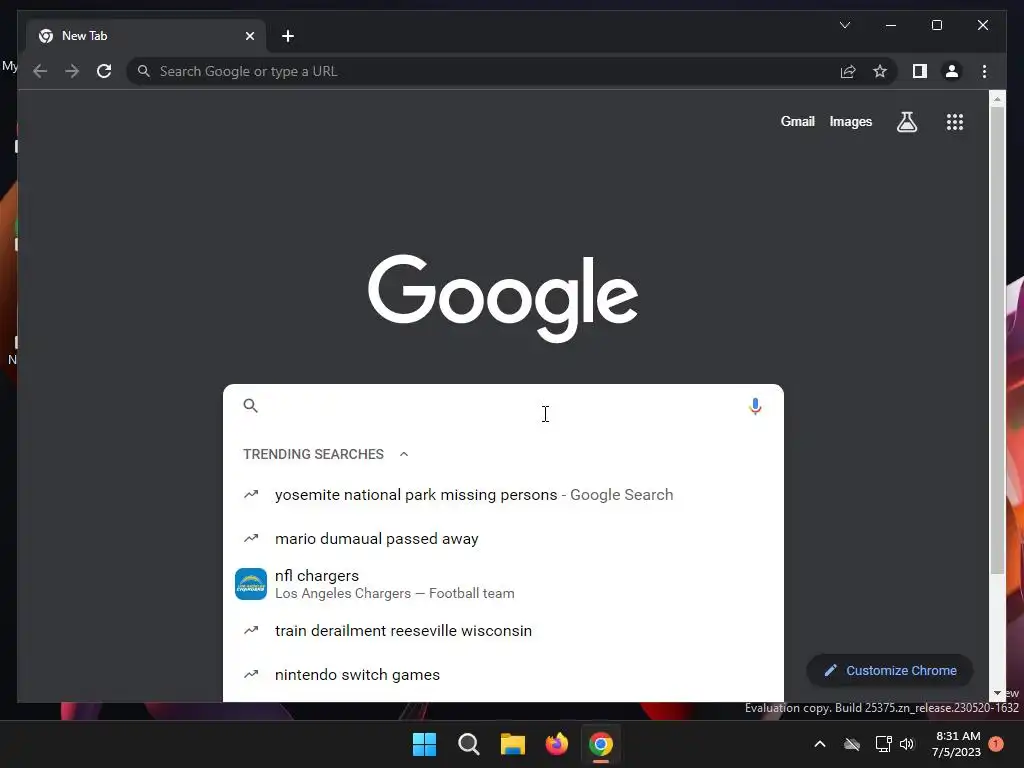Click the trending arrow icon beside yosemite
Image resolution: width=1024 pixels, height=768 pixels.
(x=251, y=494)
